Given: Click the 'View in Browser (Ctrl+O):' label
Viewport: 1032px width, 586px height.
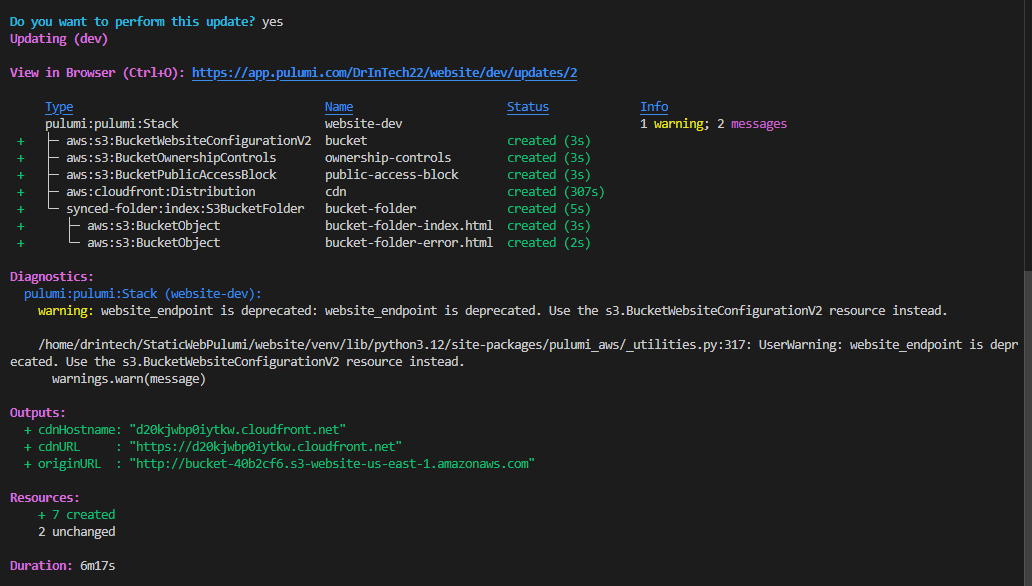Looking at the screenshot, I should coord(97,72).
